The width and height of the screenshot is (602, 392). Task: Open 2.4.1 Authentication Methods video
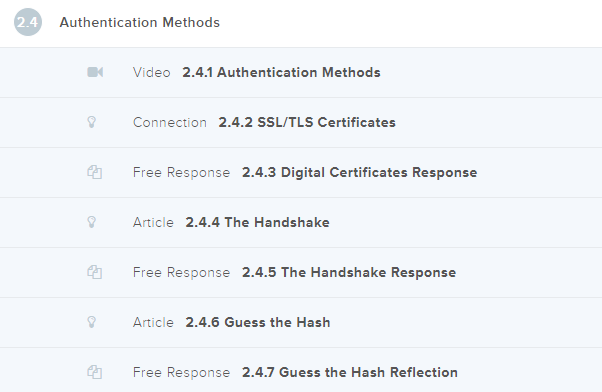coord(281,72)
